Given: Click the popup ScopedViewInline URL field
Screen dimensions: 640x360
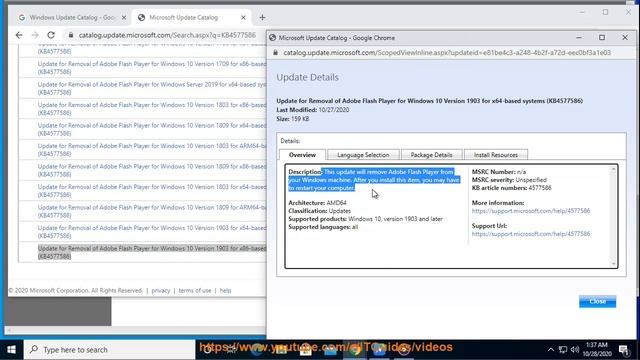Looking at the screenshot, I should tap(447, 53).
